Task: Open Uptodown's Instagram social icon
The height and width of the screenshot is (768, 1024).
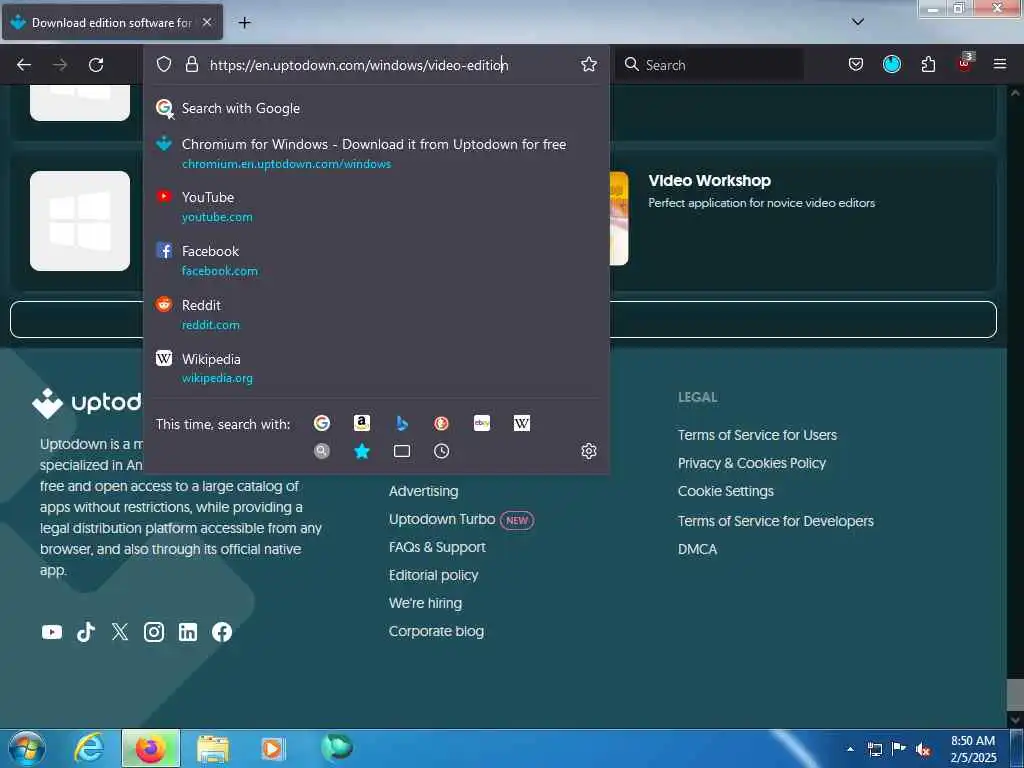Action: [x=153, y=632]
